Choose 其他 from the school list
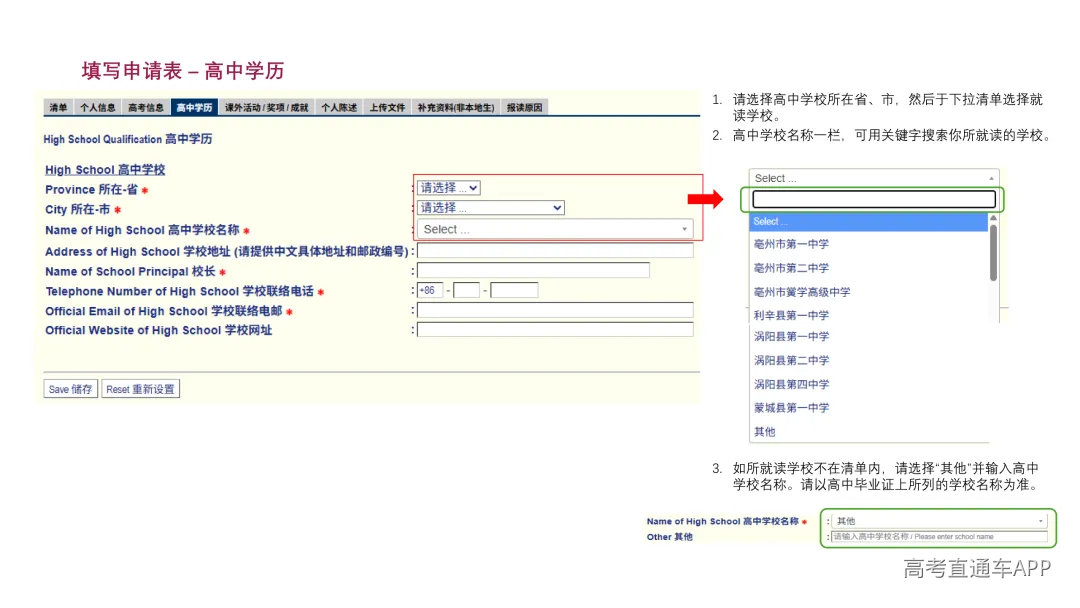Image resolution: width=1080 pixels, height=608 pixels. coord(765,432)
